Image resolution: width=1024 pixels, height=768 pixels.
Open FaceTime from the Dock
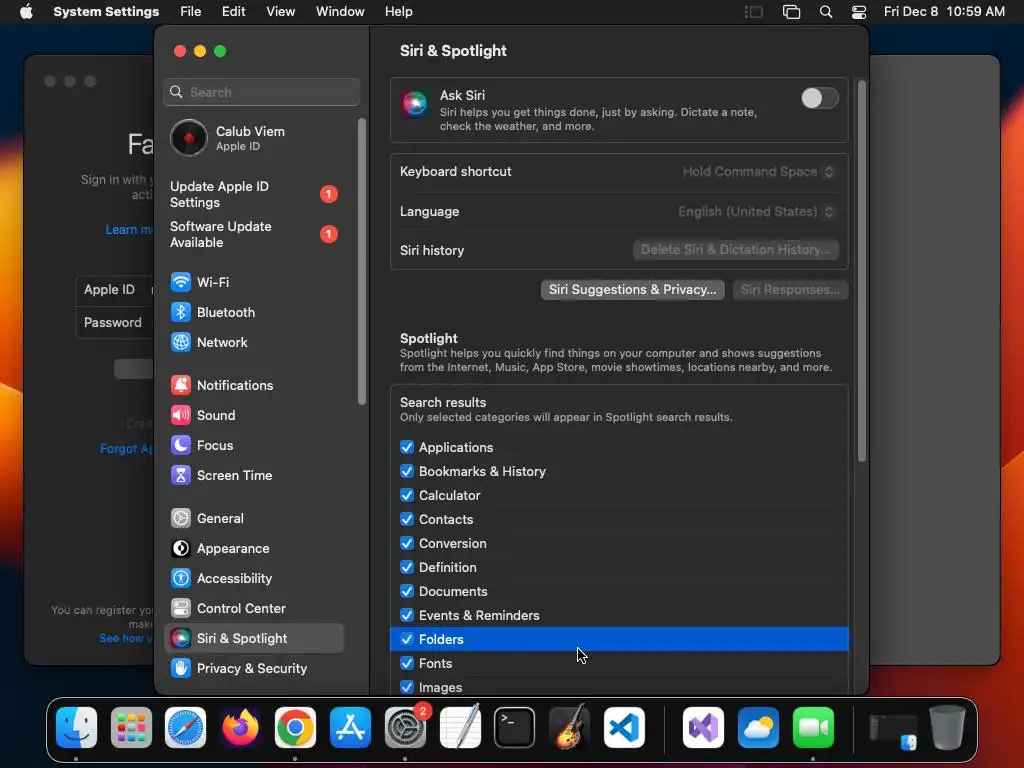point(813,728)
